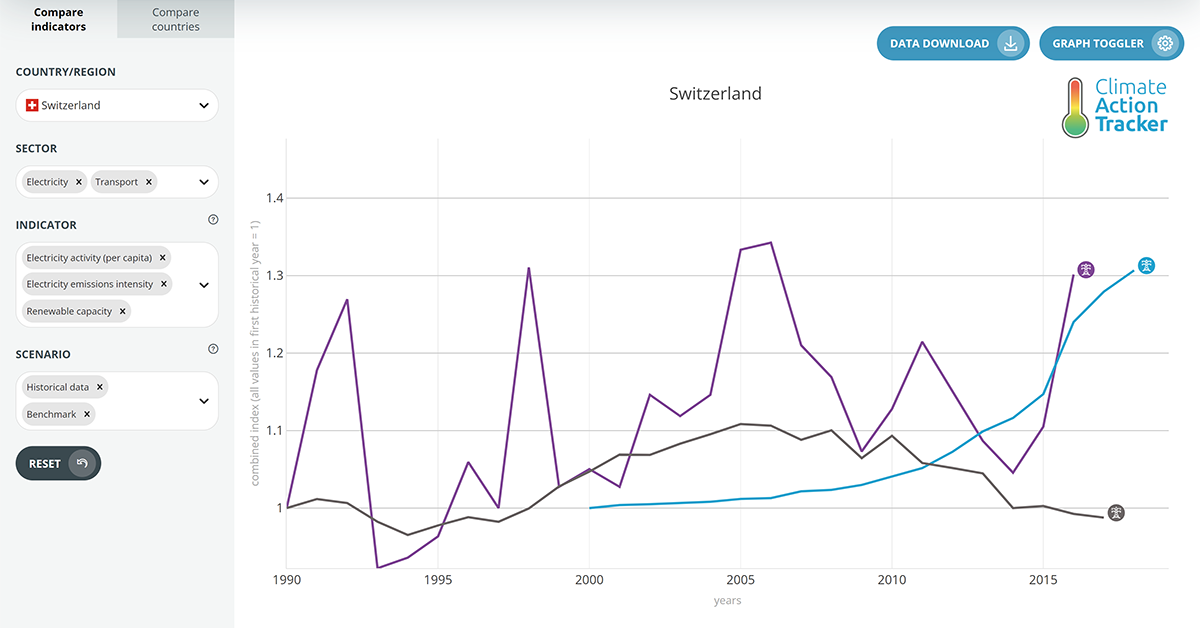Click the purple electricity pylon line marker

tap(1086, 268)
